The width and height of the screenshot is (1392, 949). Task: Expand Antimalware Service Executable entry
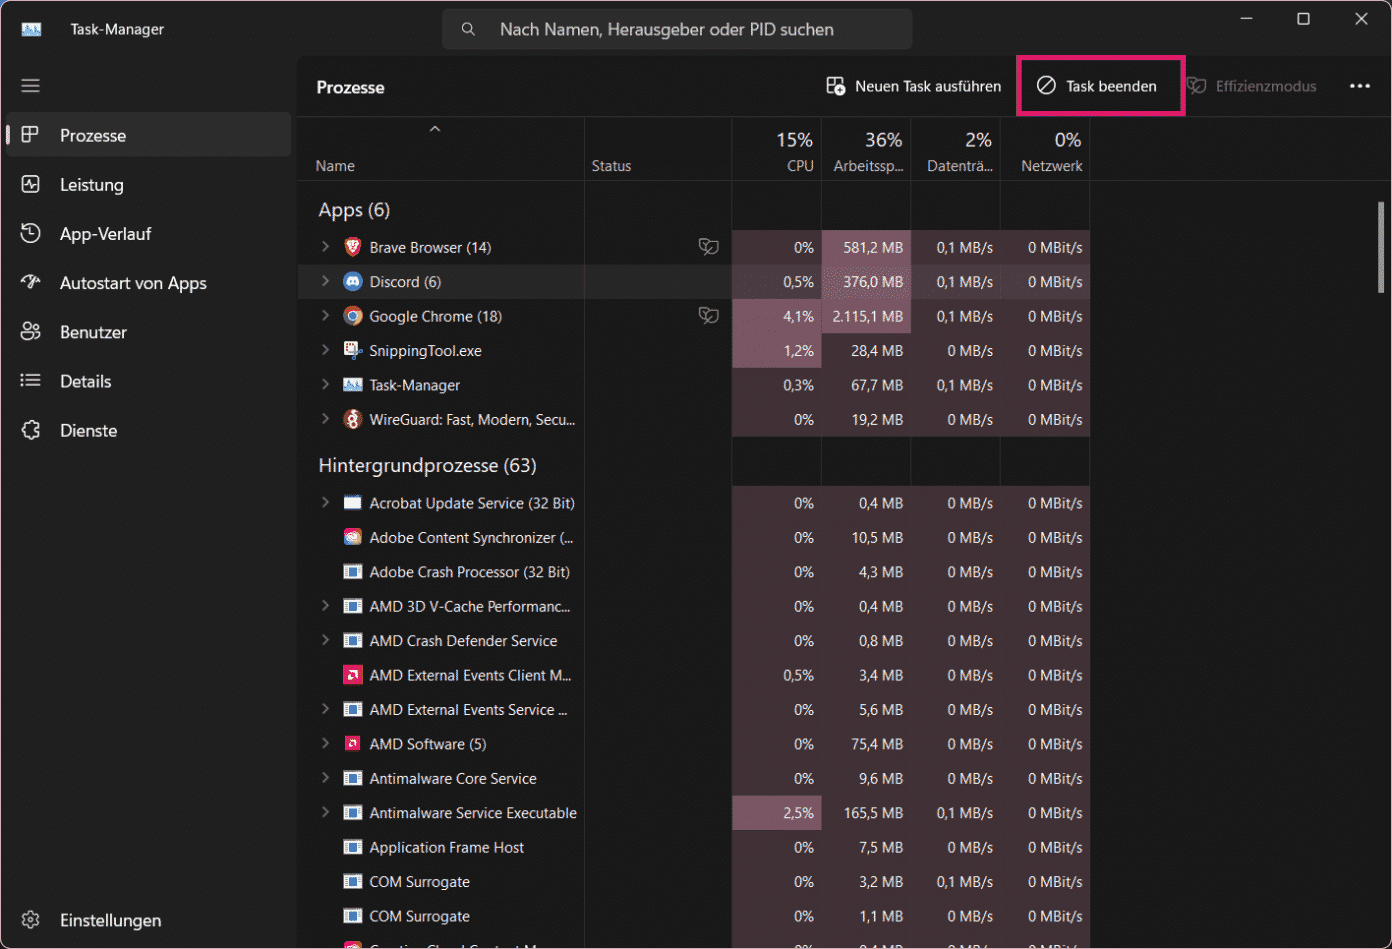(325, 813)
